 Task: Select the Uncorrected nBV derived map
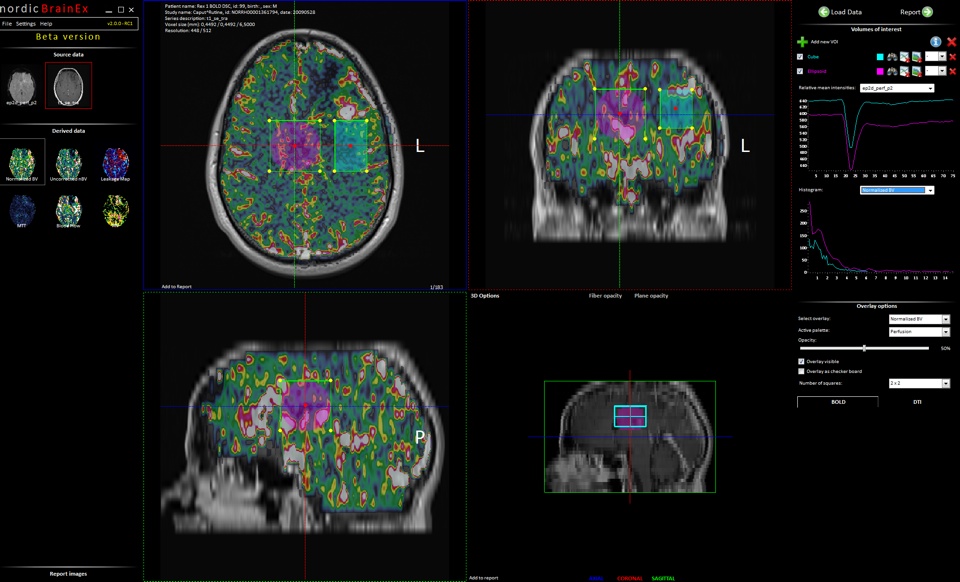(x=69, y=164)
